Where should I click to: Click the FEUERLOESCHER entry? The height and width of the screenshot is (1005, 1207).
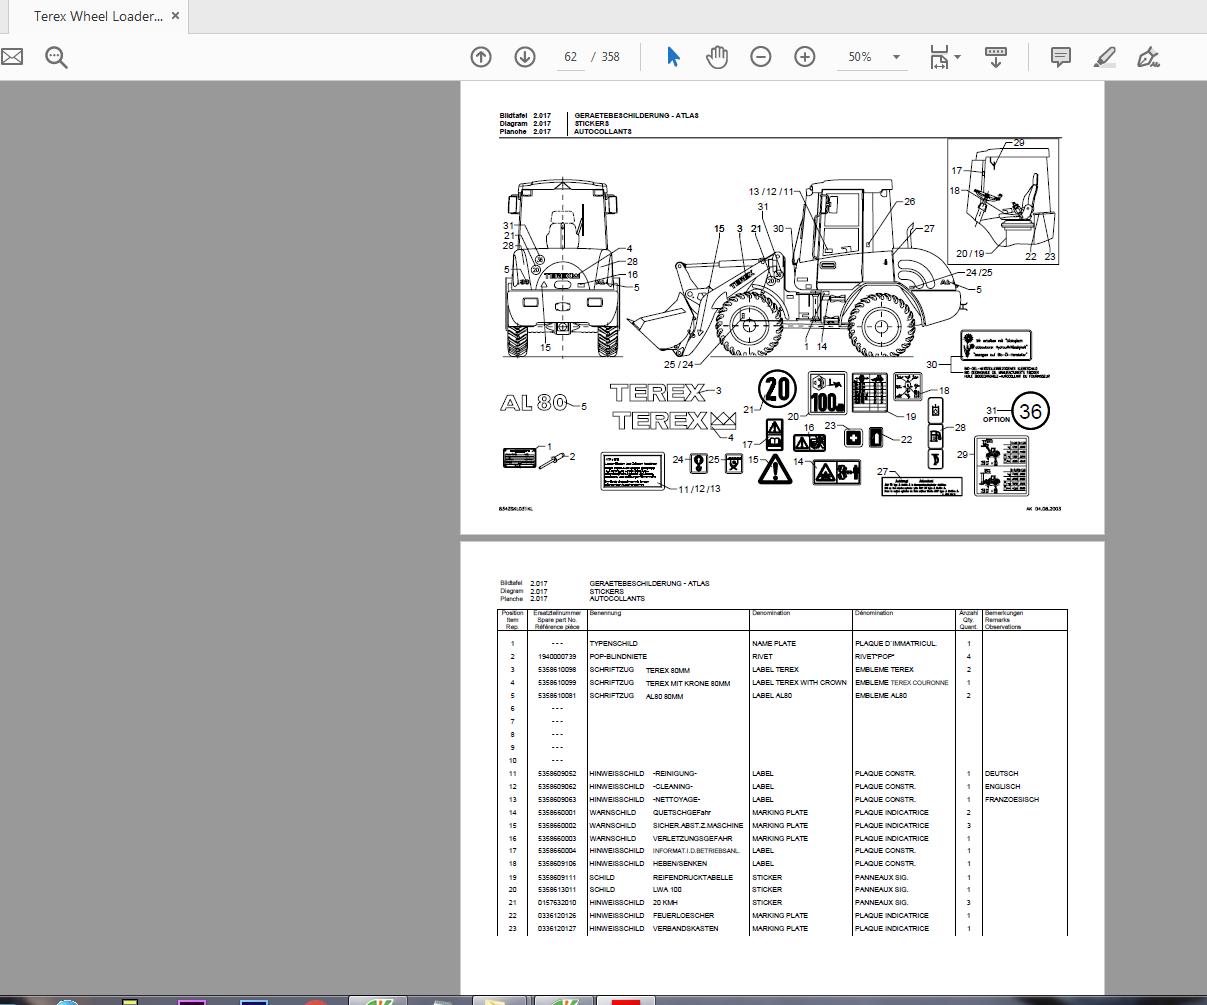[683, 916]
